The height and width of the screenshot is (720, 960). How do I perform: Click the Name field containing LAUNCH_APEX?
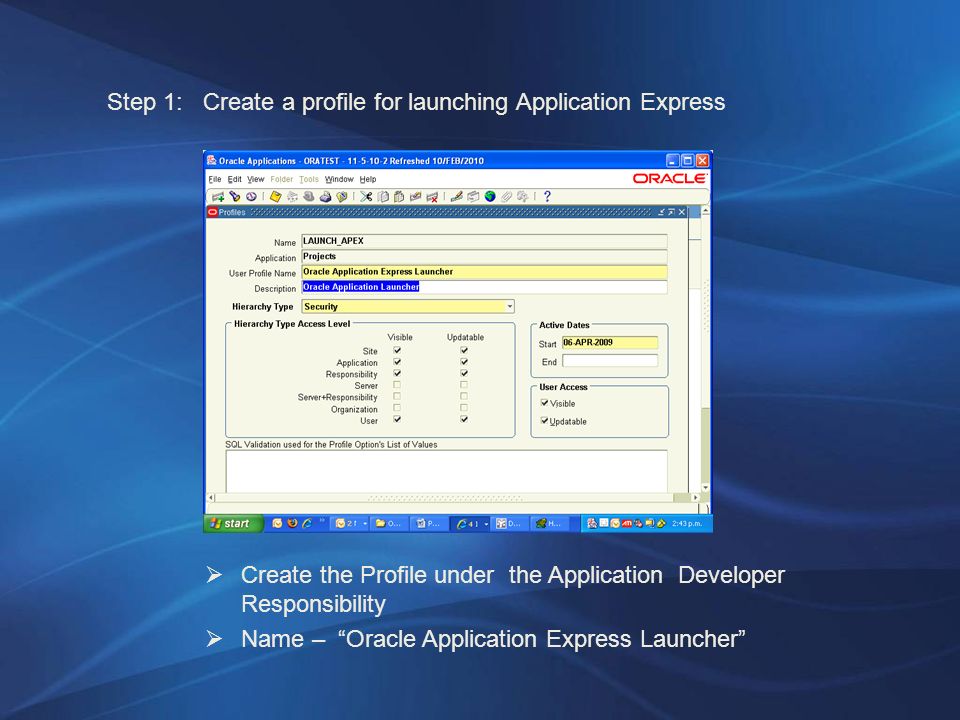click(484, 241)
